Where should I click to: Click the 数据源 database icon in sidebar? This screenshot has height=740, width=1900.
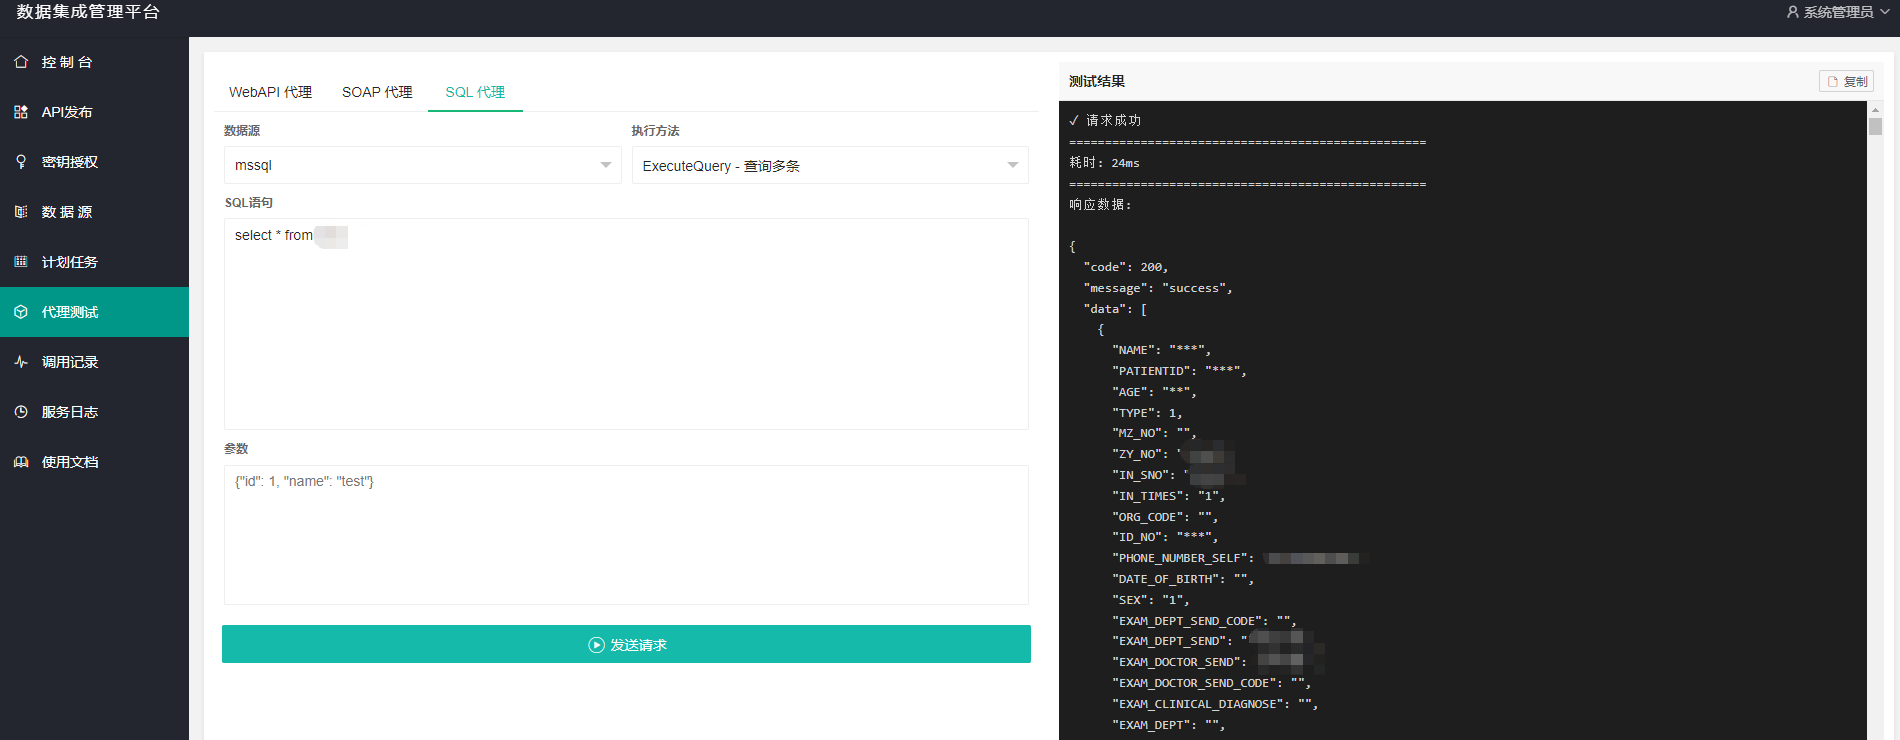21,212
